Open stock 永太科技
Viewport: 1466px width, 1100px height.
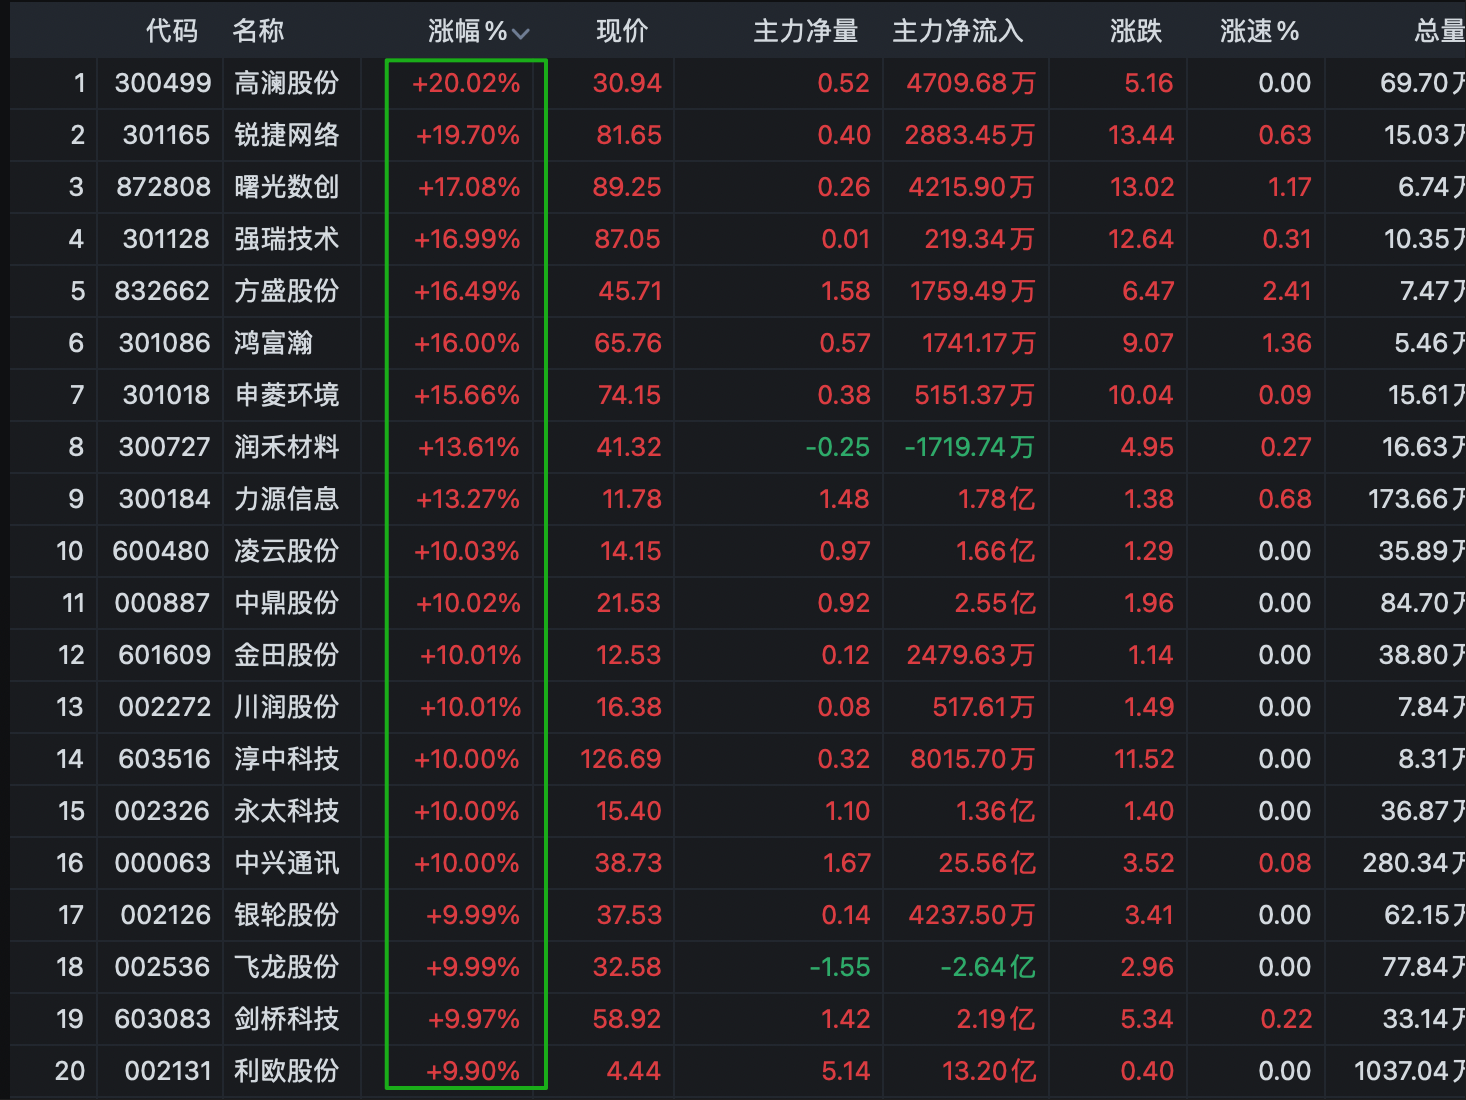point(286,811)
